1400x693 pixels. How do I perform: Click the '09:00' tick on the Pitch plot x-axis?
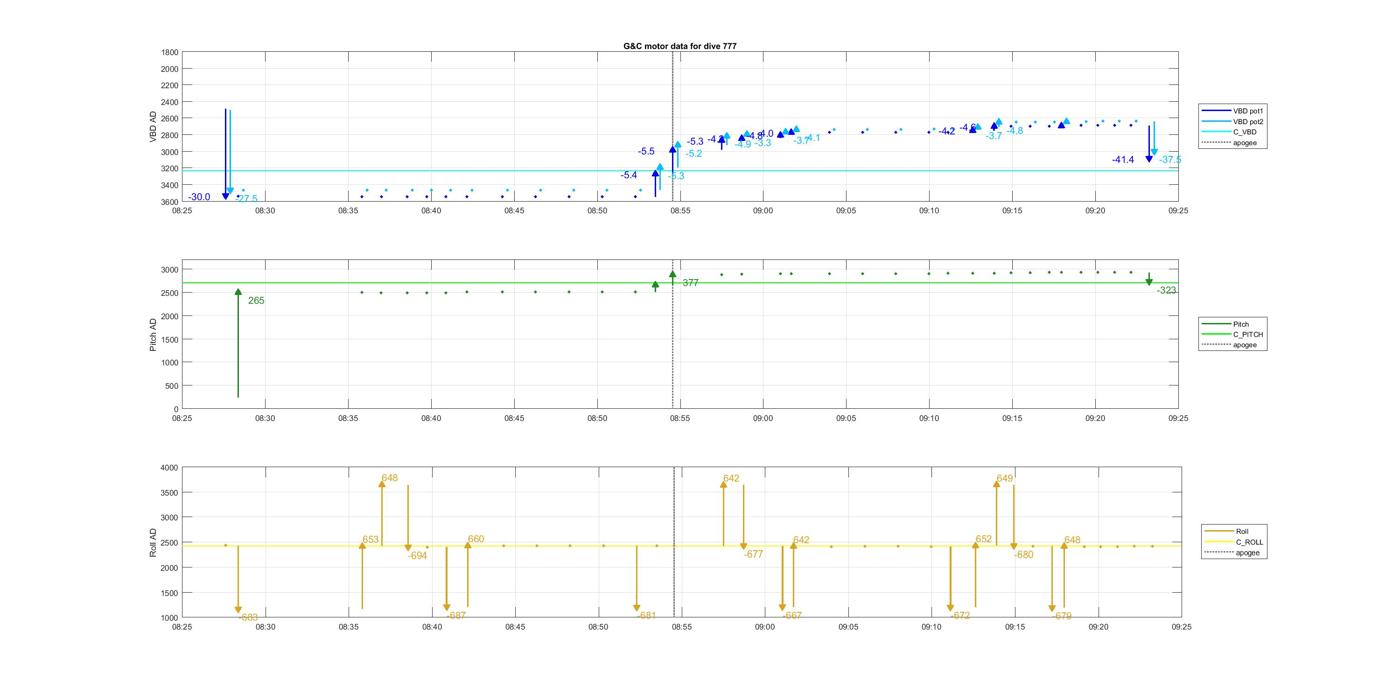(763, 419)
